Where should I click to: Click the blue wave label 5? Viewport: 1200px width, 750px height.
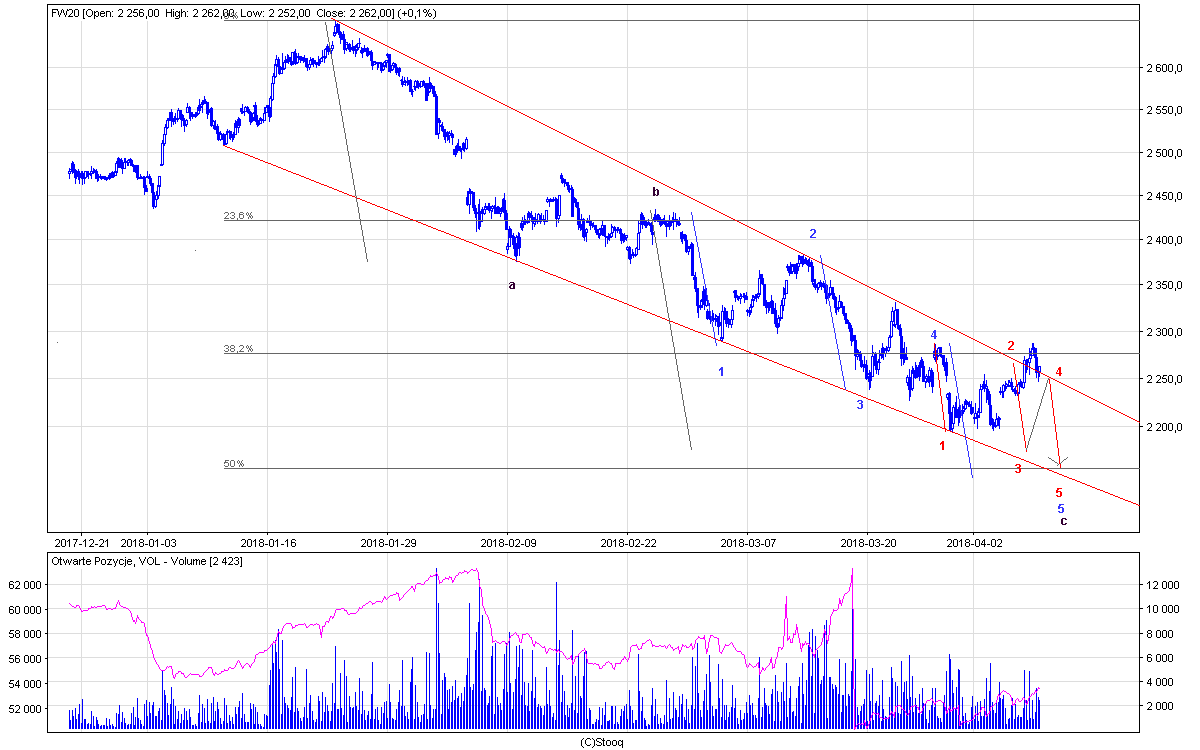(1061, 508)
